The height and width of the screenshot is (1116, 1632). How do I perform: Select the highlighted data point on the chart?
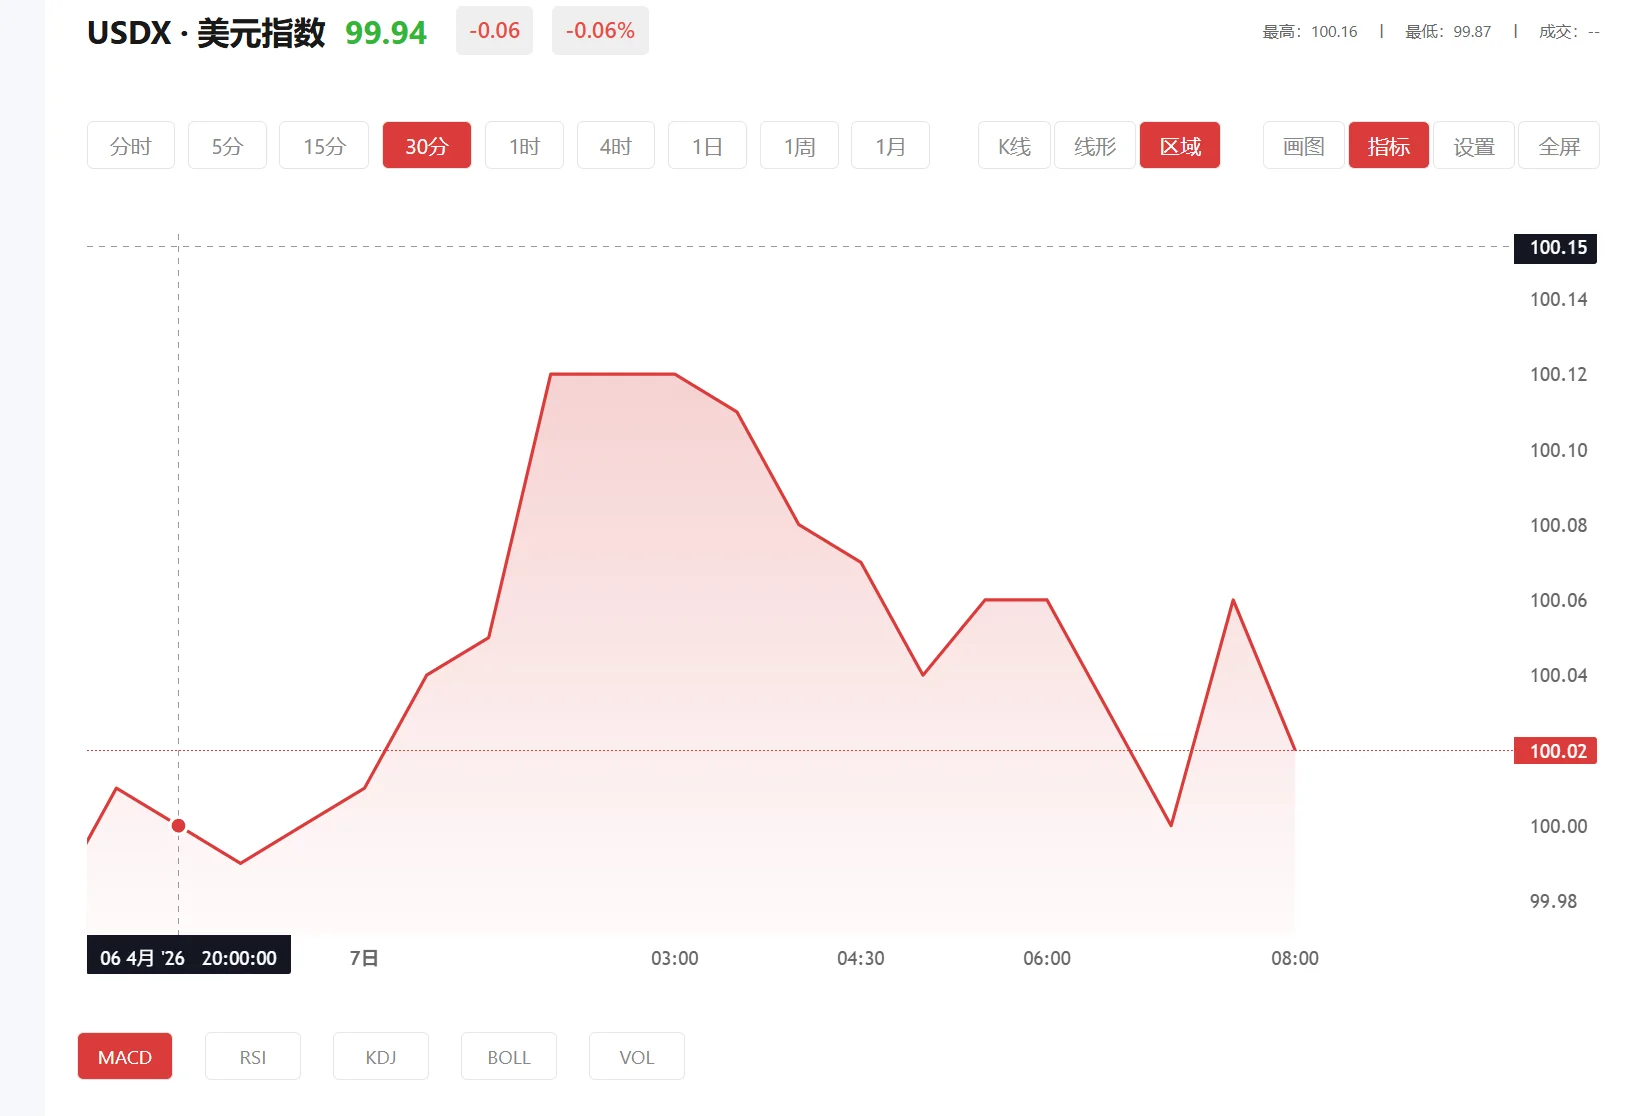pyautogui.click(x=178, y=825)
